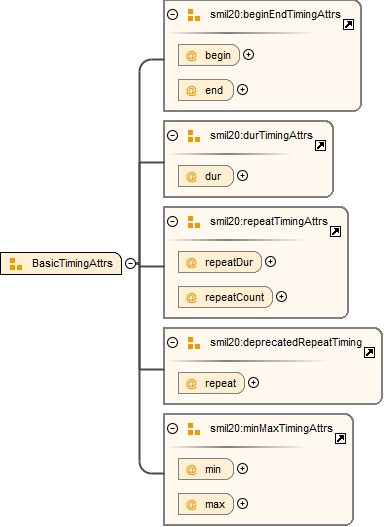The width and height of the screenshot is (384, 527).
Task: Collapse the smil20:repeatTimingAttrs group
Action: coord(172,221)
